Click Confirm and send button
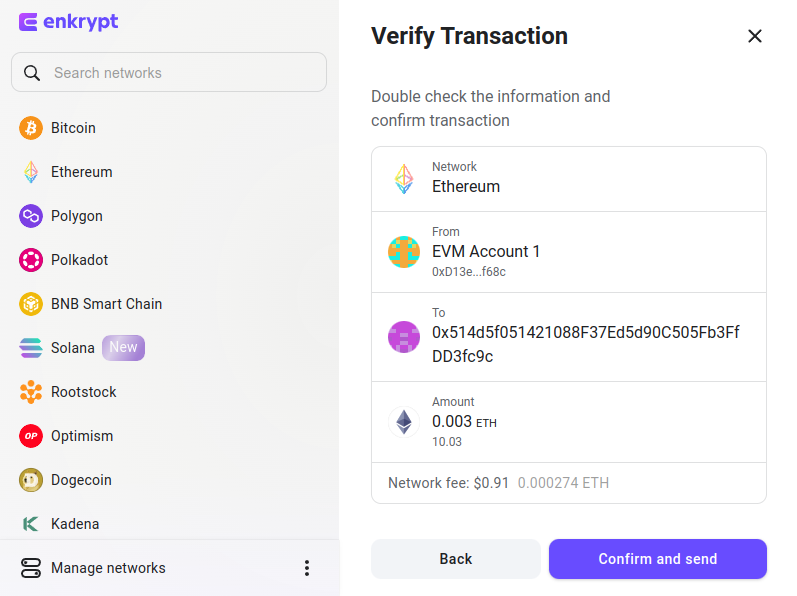 (x=658, y=559)
